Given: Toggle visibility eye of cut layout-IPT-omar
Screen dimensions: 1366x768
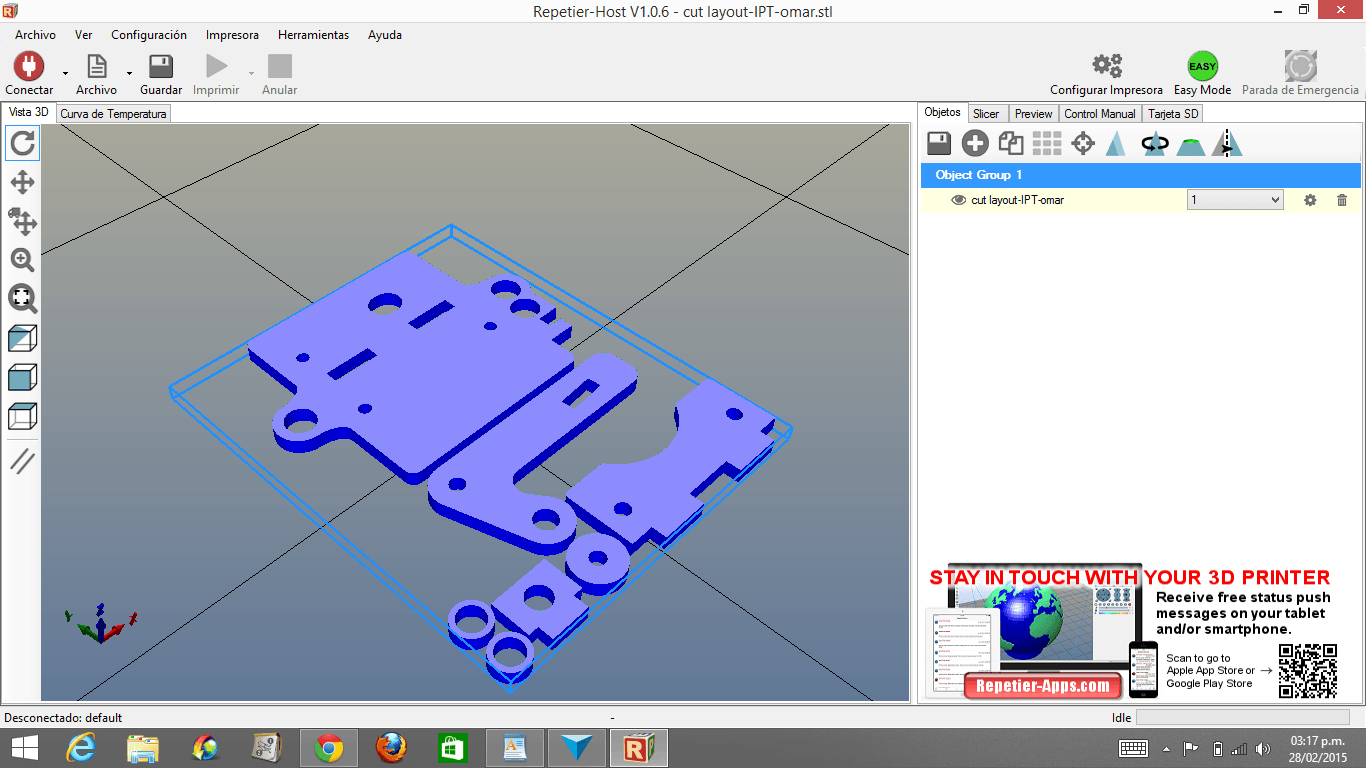Looking at the screenshot, I should [x=958, y=200].
